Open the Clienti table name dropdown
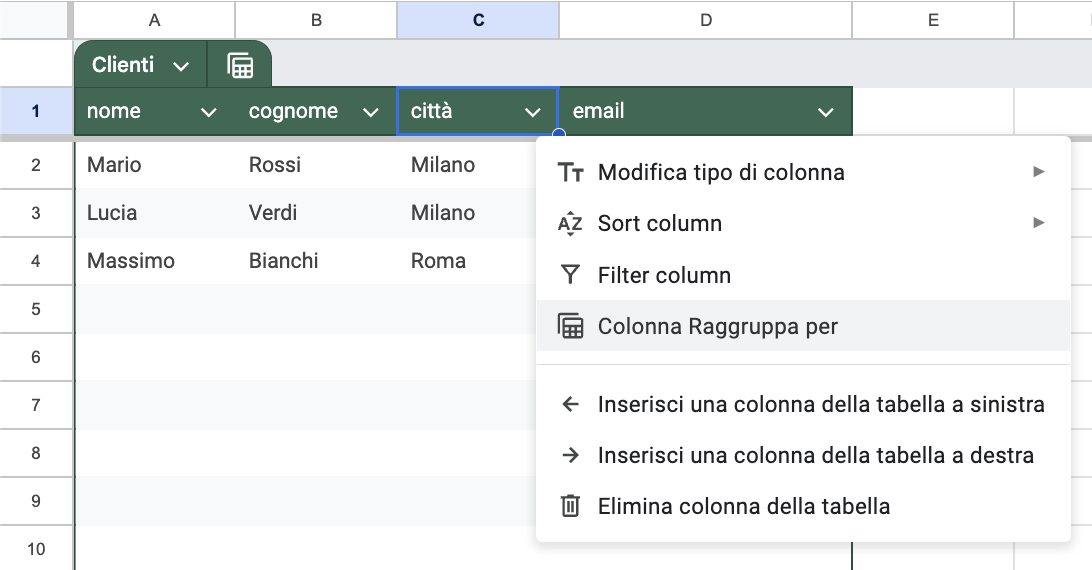The height and width of the screenshot is (570, 1092). pos(181,66)
